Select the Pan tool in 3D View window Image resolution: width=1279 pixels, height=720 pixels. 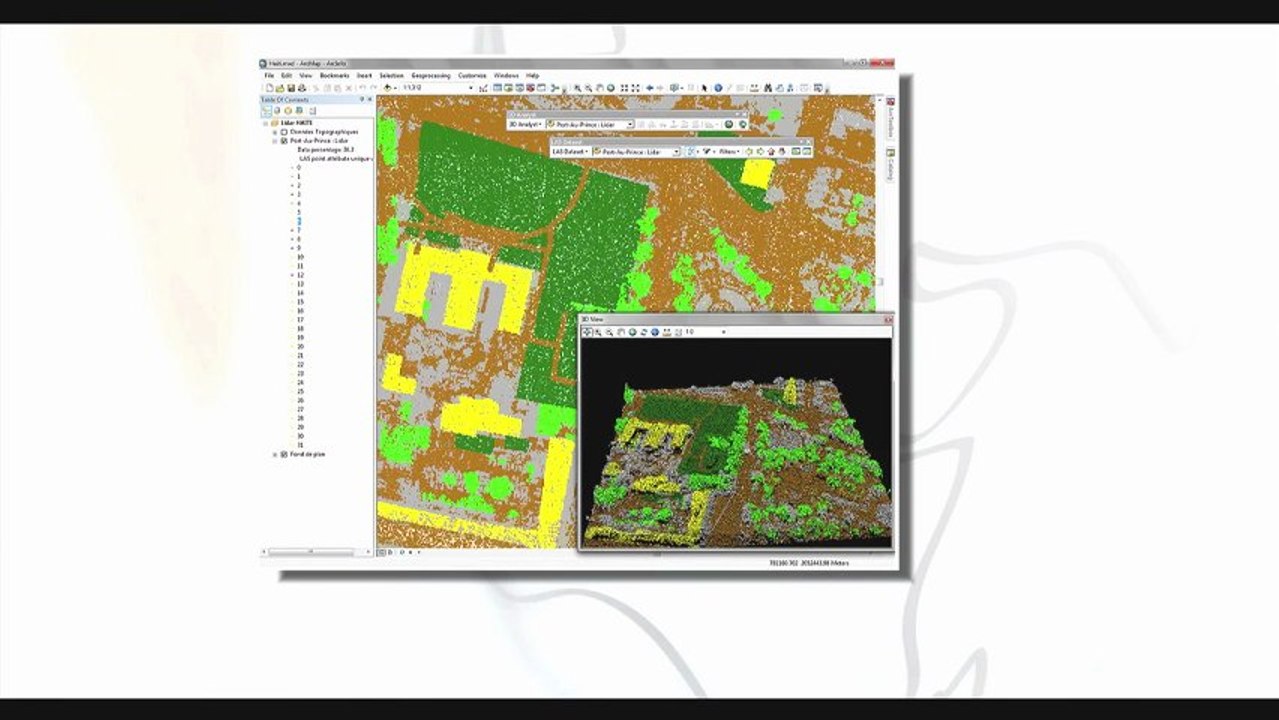[621, 332]
